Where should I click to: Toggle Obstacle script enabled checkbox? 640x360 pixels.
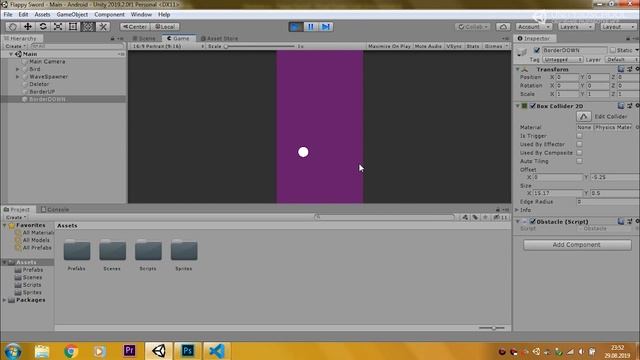pyautogui.click(x=533, y=221)
